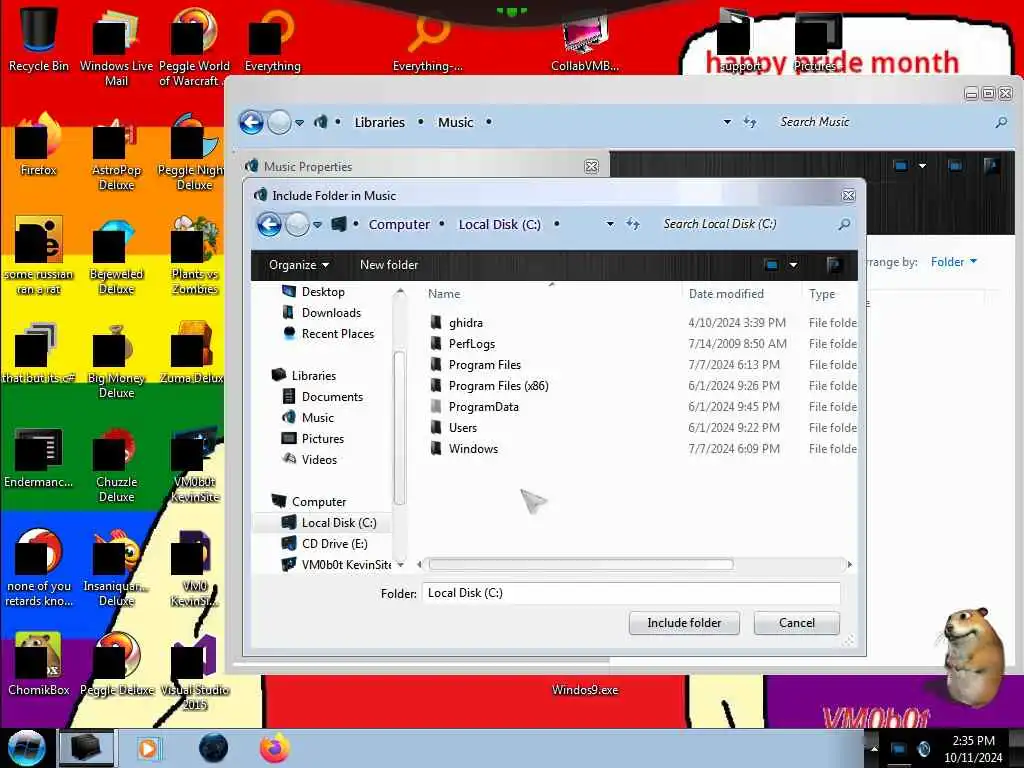Click back arrow in Include Folder dialog

pos(269,224)
